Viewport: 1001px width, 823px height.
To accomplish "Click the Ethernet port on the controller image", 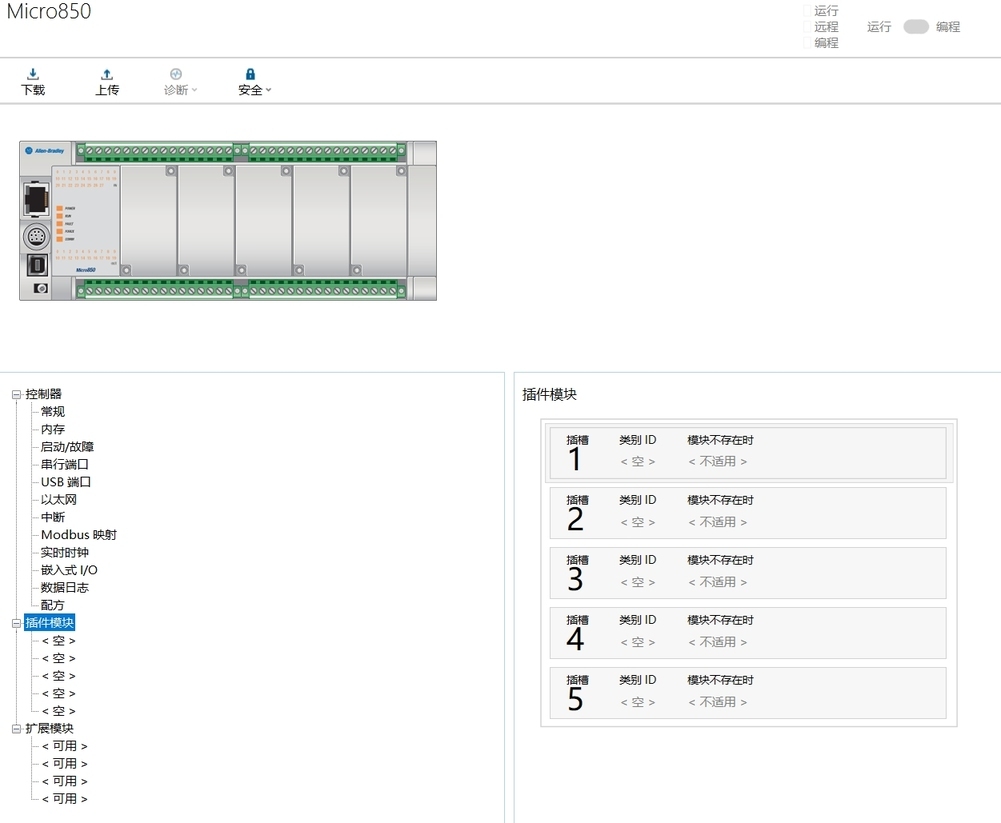I will pos(36,199).
